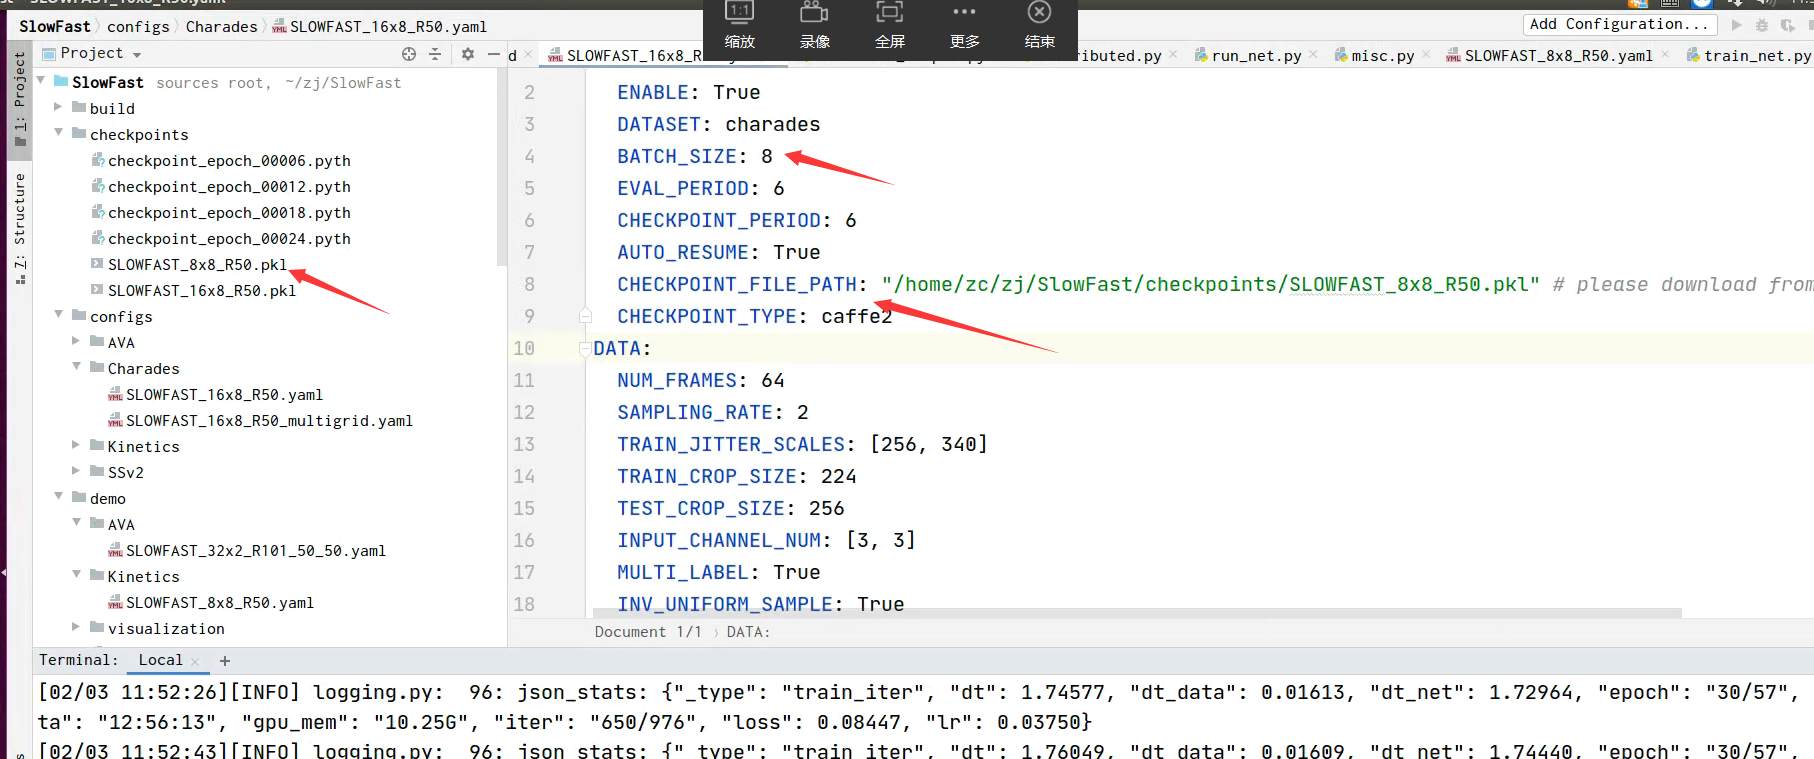
Task: Click the BATCH_SIZE value 8
Action: (x=767, y=156)
